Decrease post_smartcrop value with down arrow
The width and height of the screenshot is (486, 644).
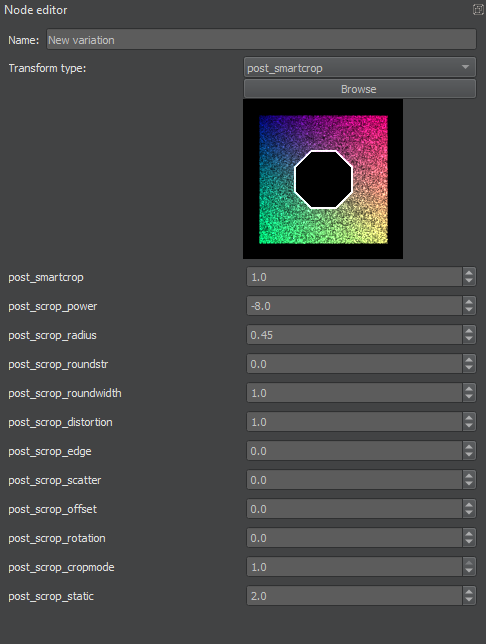point(469,281)
